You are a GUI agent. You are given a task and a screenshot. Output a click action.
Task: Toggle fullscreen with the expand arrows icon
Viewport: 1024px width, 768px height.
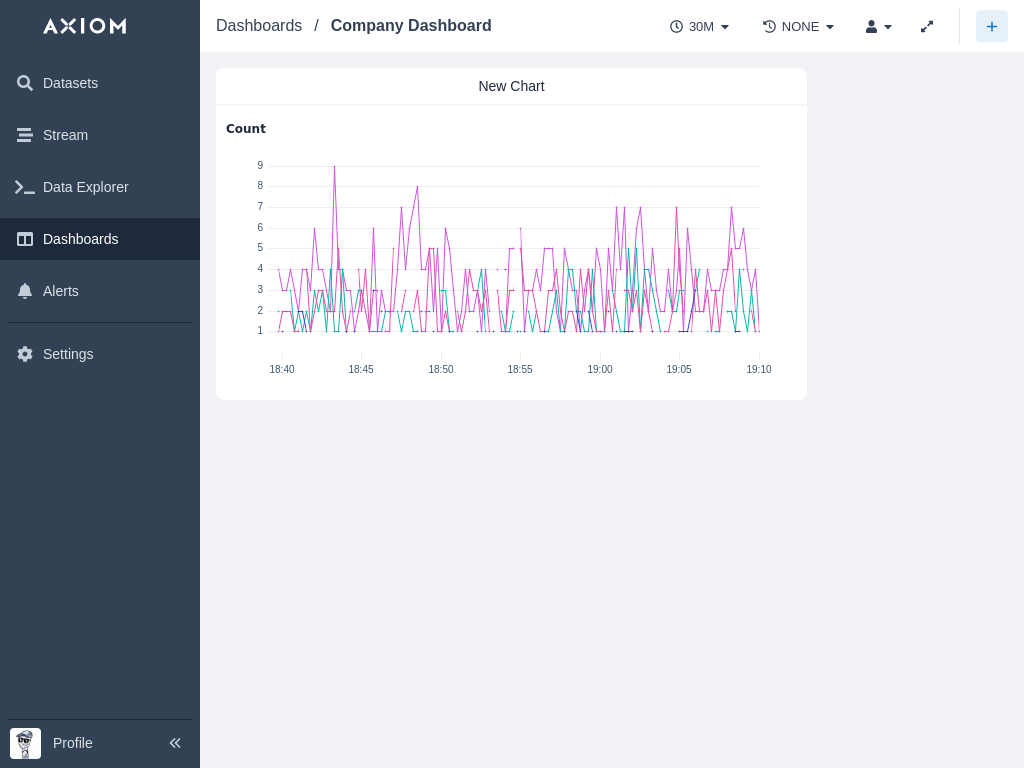click(x=927, y=27)
